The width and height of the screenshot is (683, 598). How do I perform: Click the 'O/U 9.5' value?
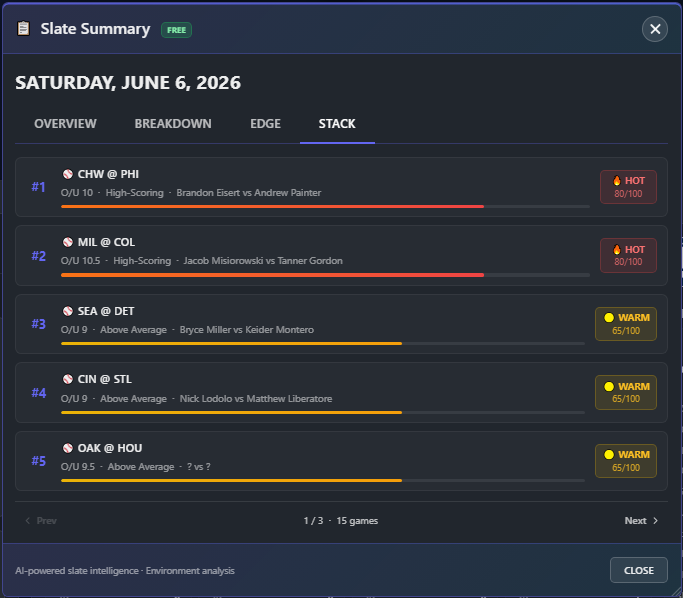[78, 466]
